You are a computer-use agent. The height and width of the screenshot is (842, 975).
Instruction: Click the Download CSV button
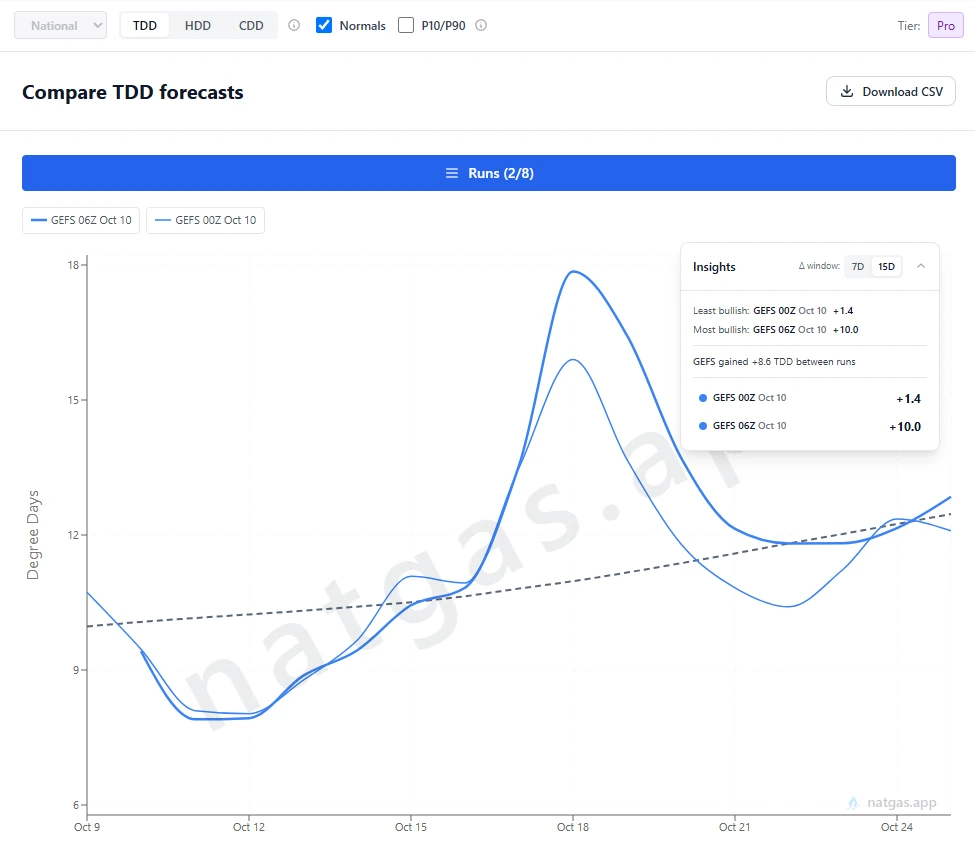[x=890, y=91]
